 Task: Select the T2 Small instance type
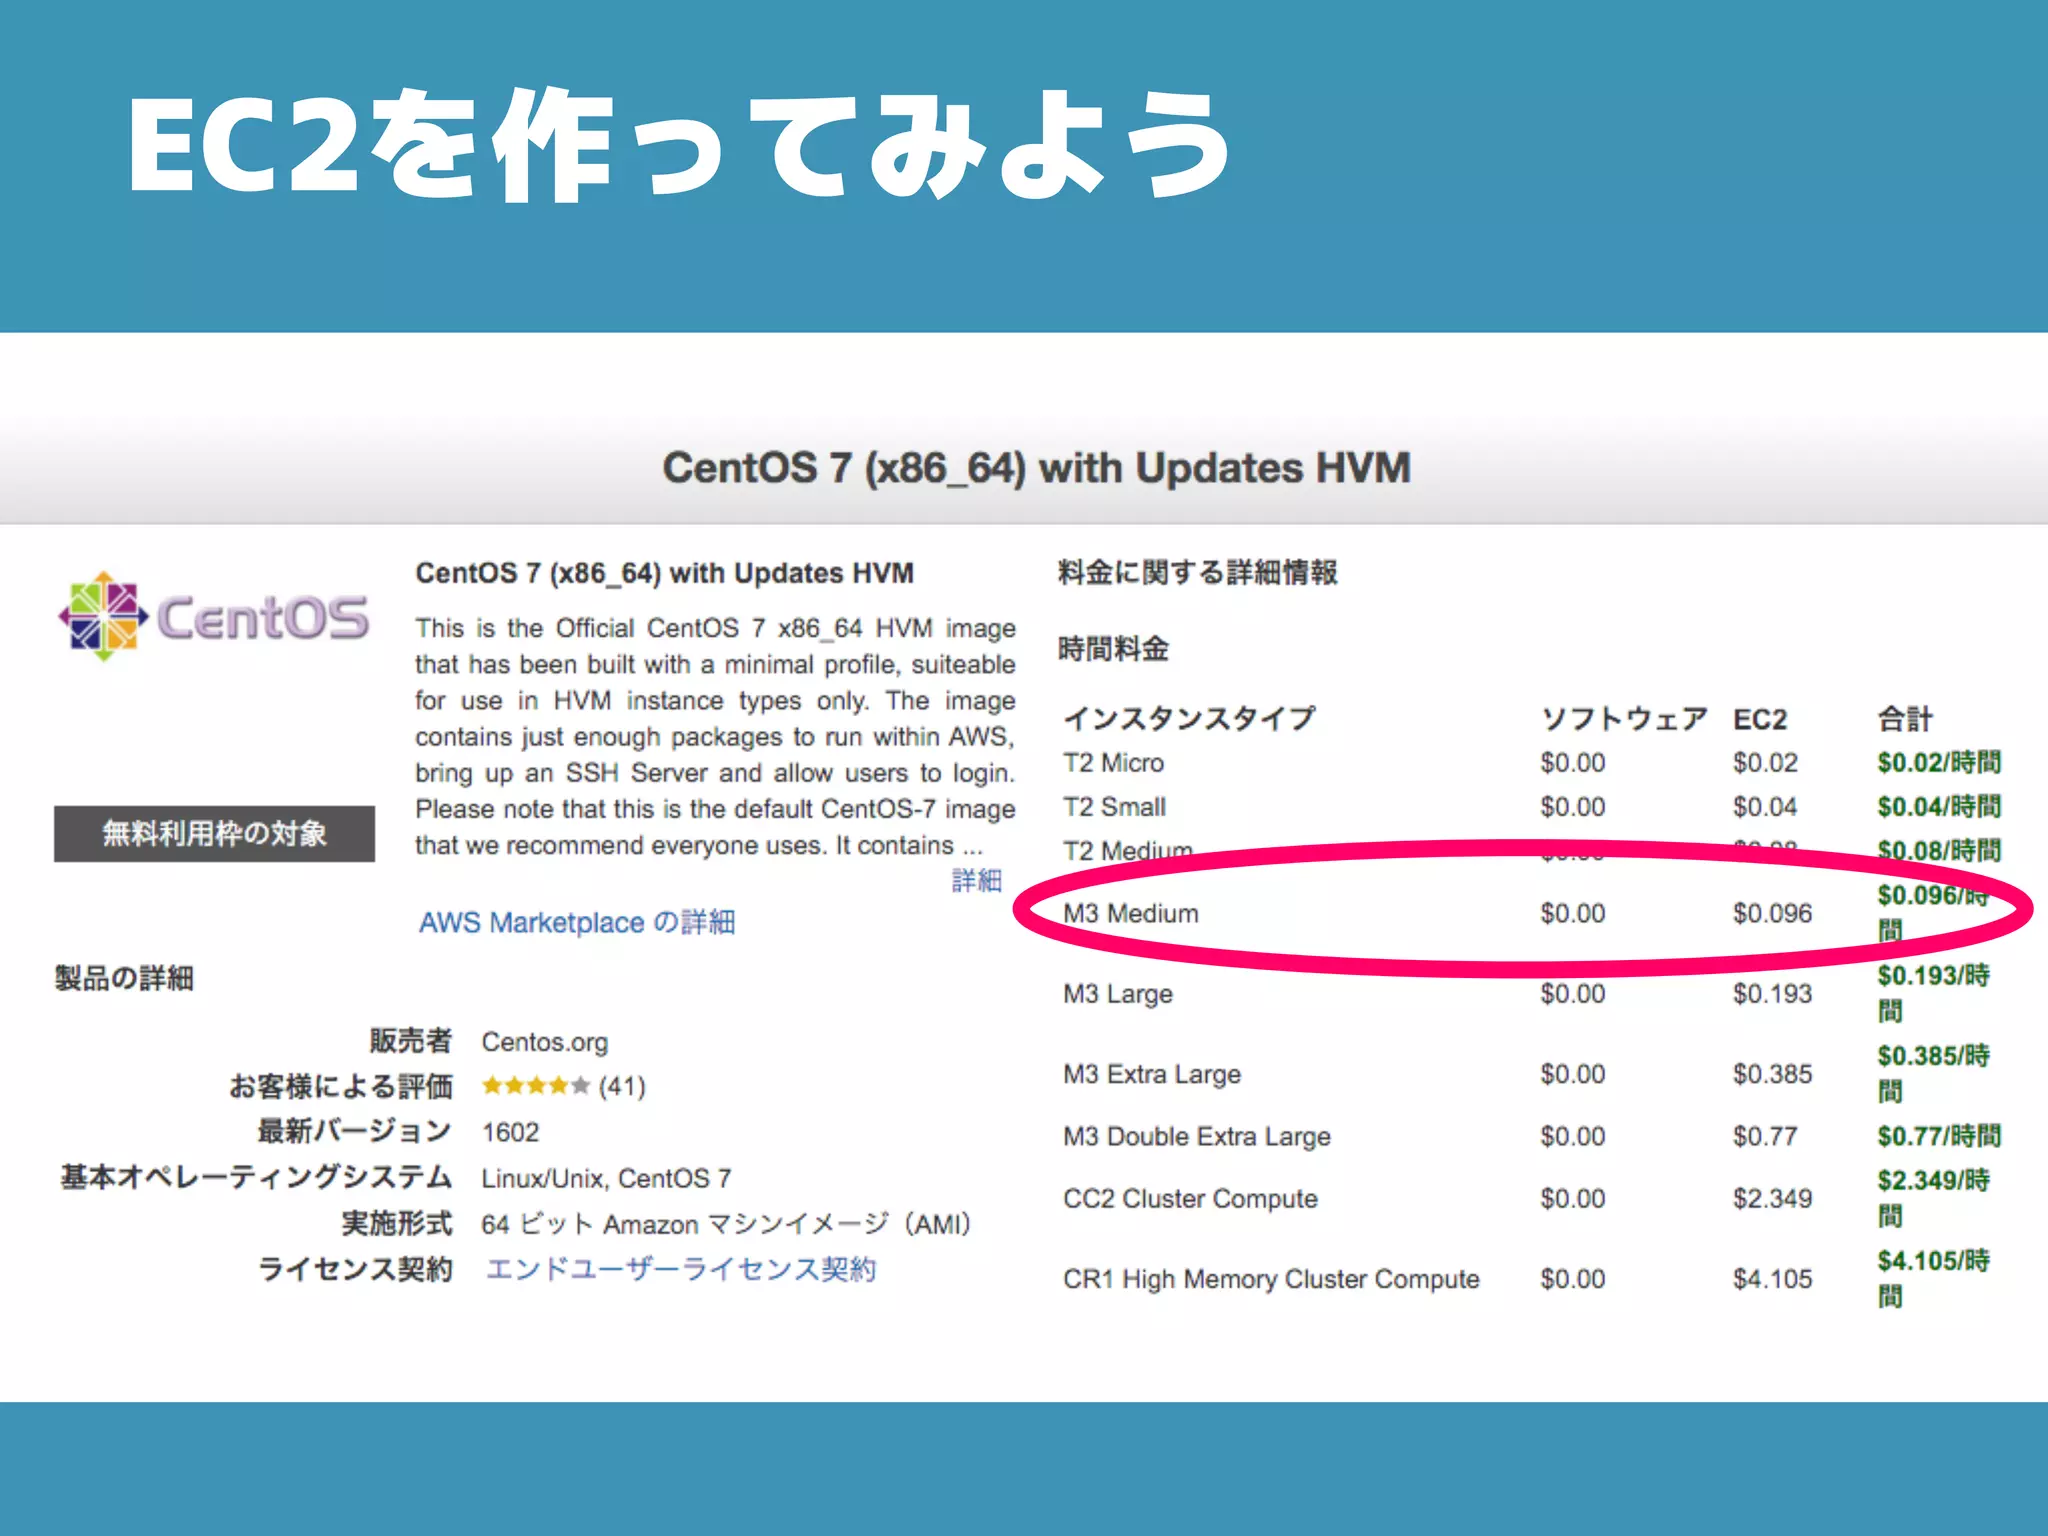pos(1114,806)
